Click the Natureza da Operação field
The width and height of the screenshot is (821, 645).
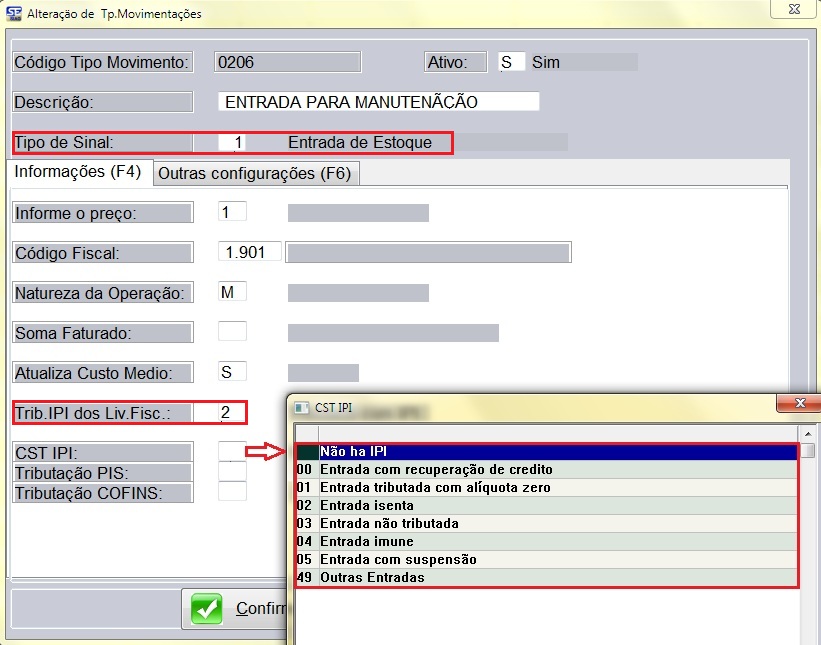[232, 292]
